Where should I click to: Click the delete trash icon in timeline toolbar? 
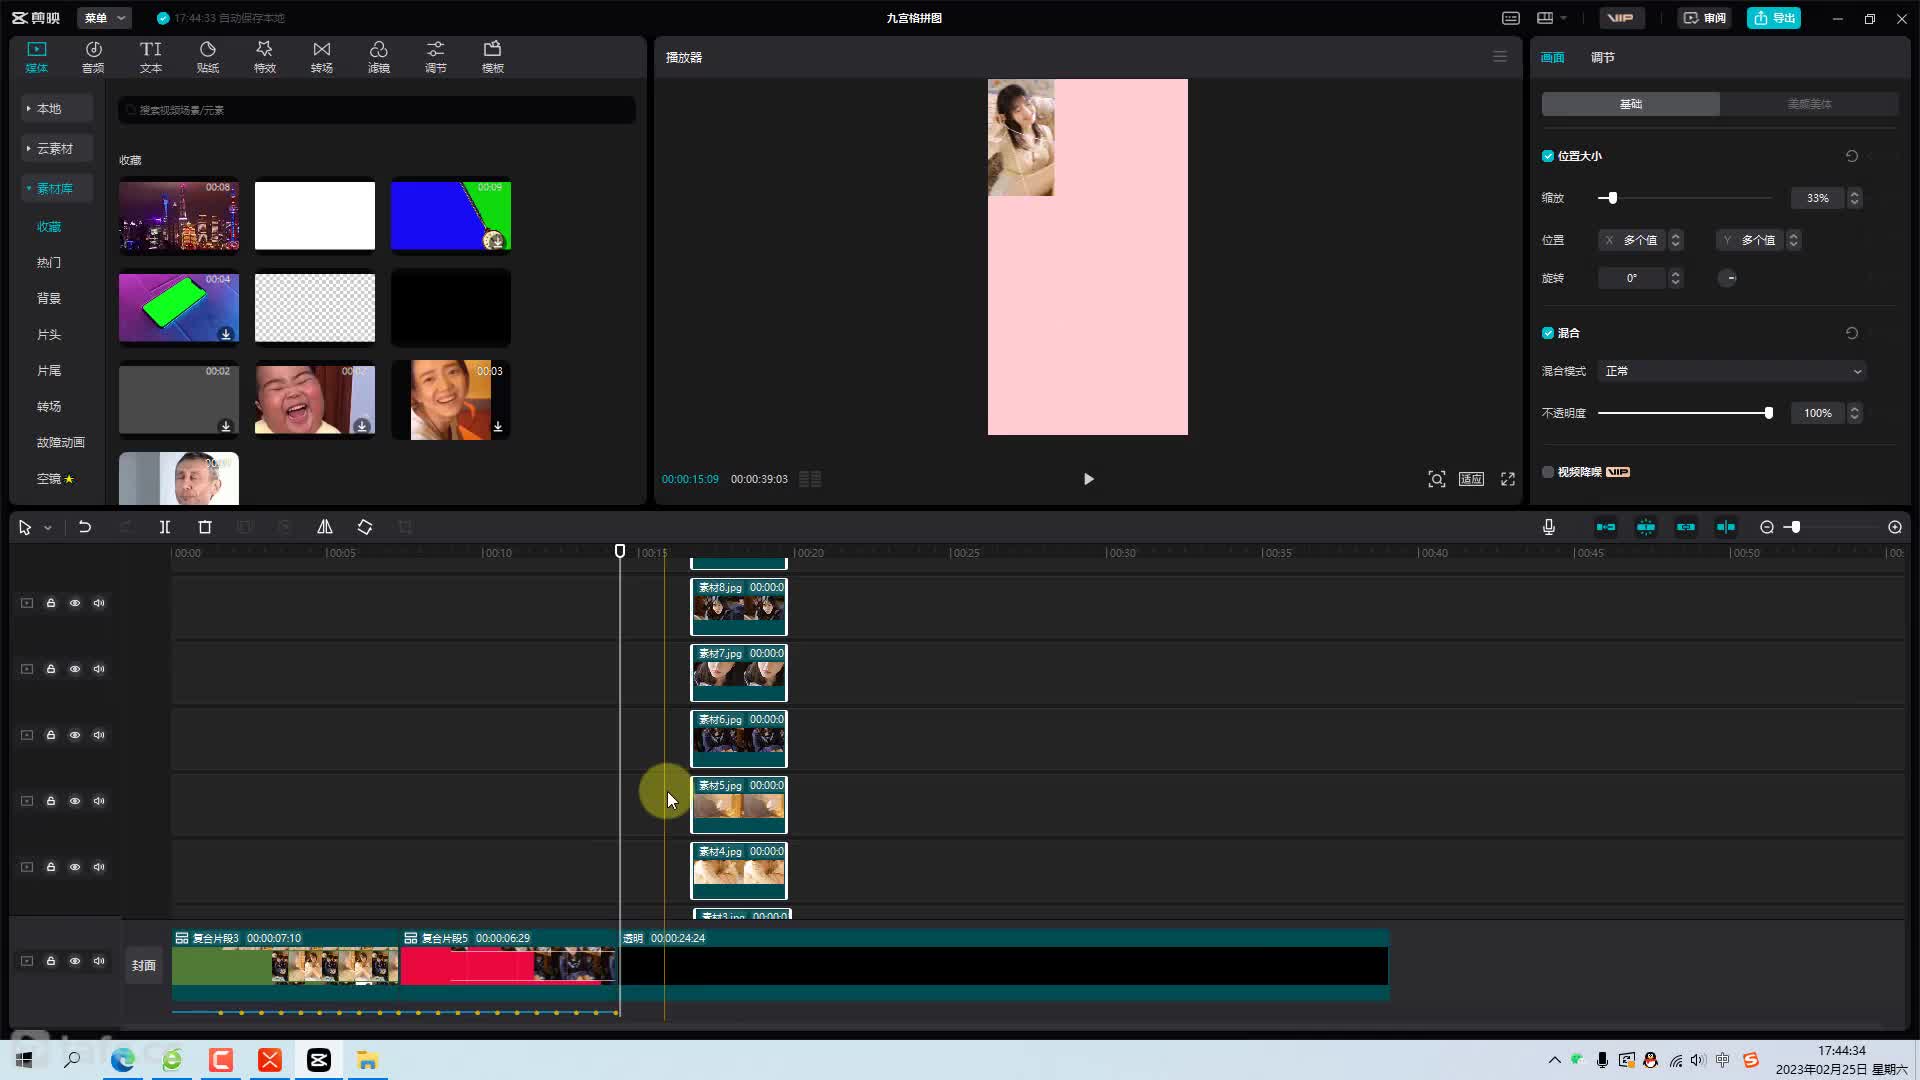pos(205,527)
